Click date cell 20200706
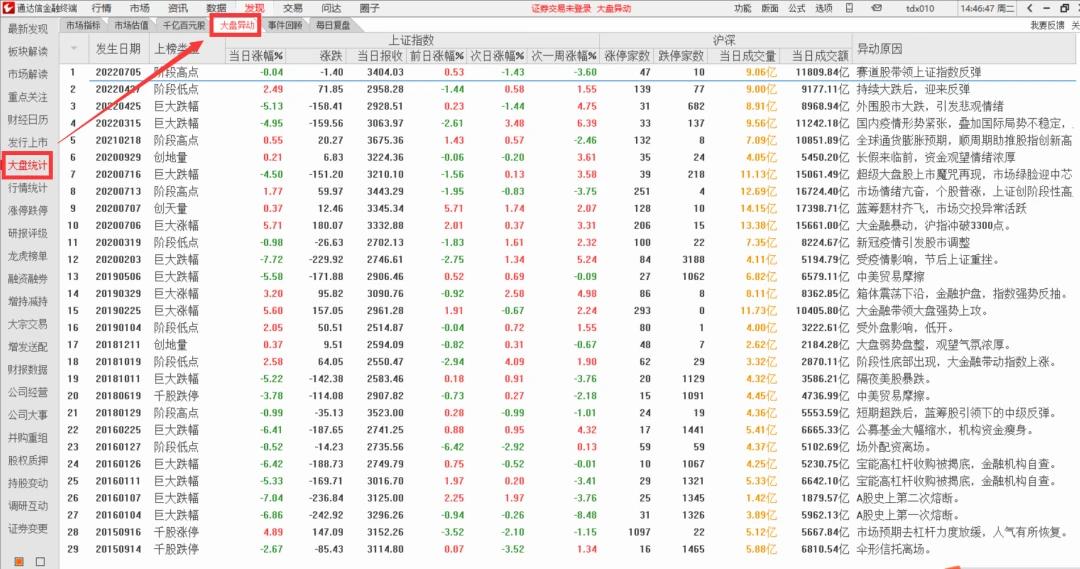Image resolution: width=1080 pixels, height=569 pixels. 118,226
